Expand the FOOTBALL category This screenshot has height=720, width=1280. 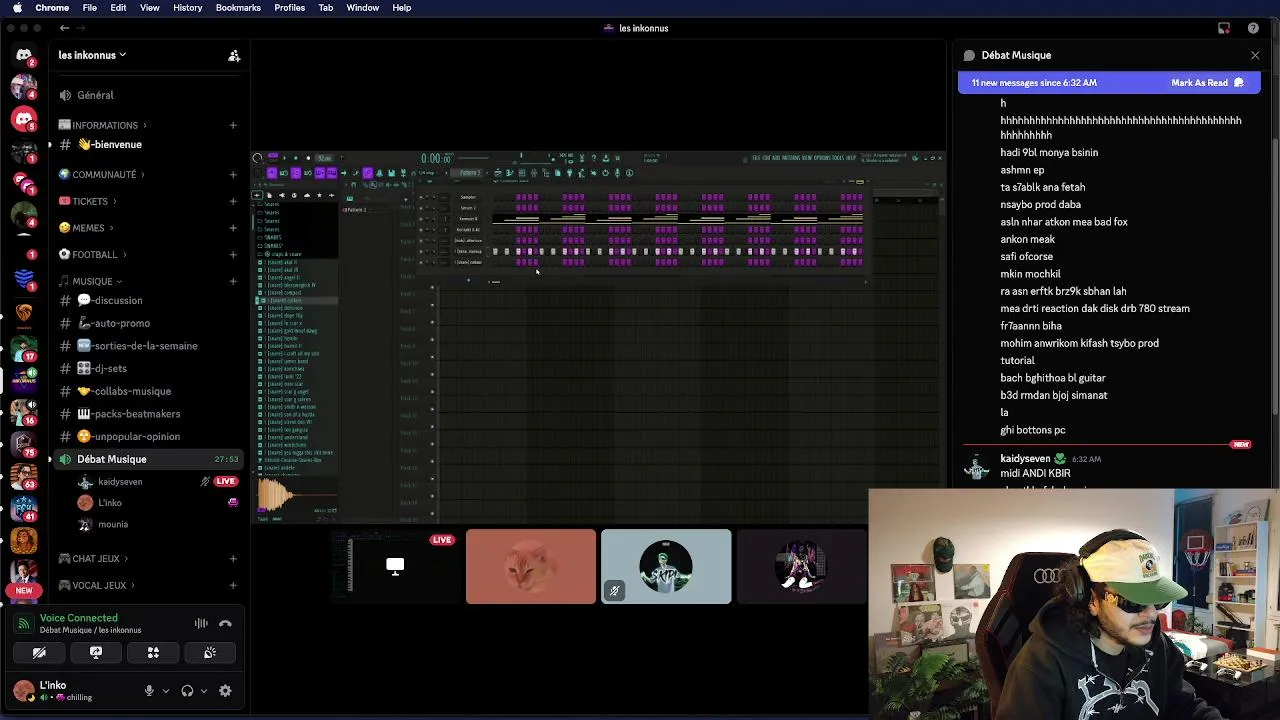[94, 254]
